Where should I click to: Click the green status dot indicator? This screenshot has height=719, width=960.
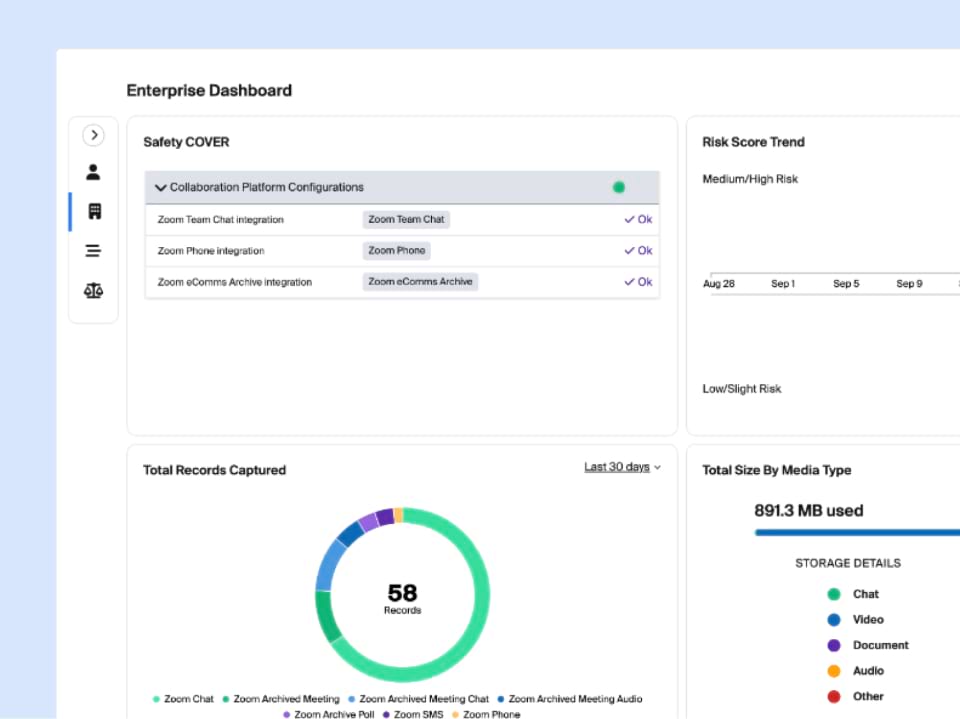(618, 187)
